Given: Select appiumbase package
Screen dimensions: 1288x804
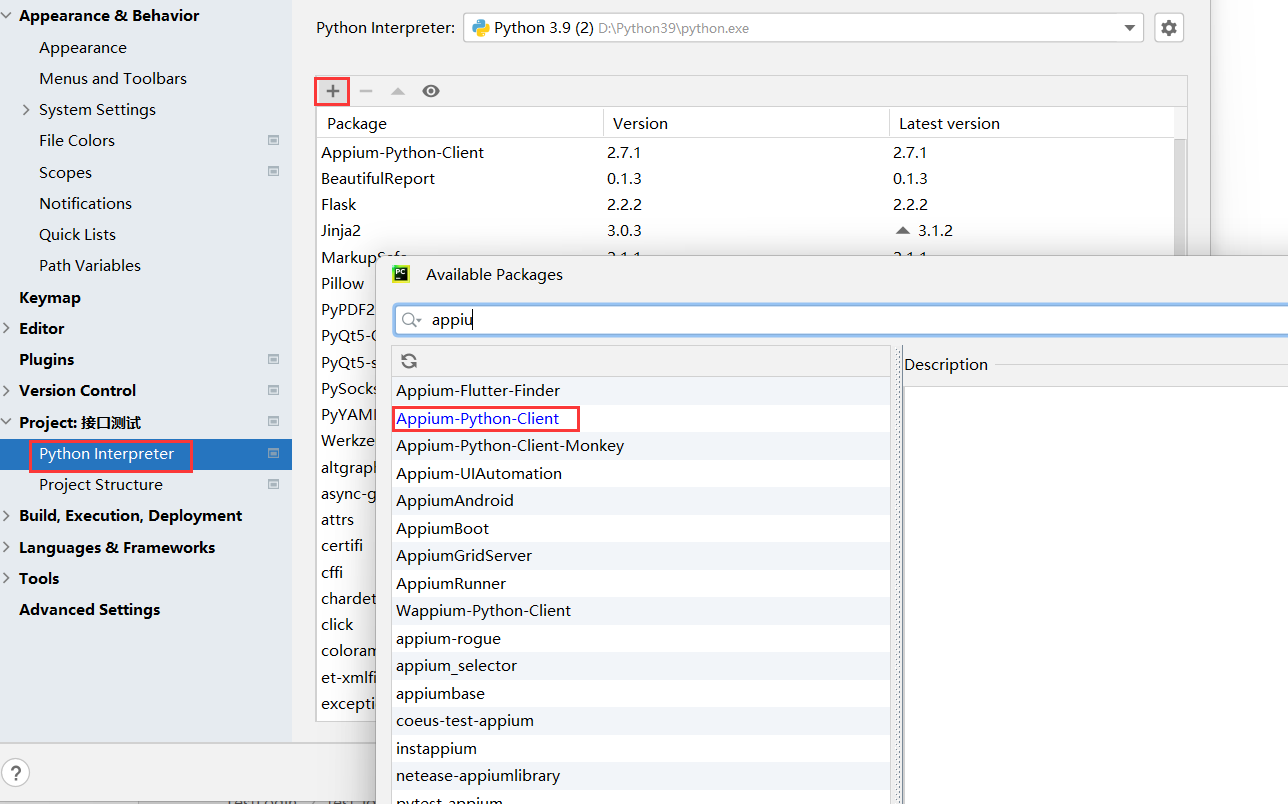Looking at the screenshot, I should 640,693.
